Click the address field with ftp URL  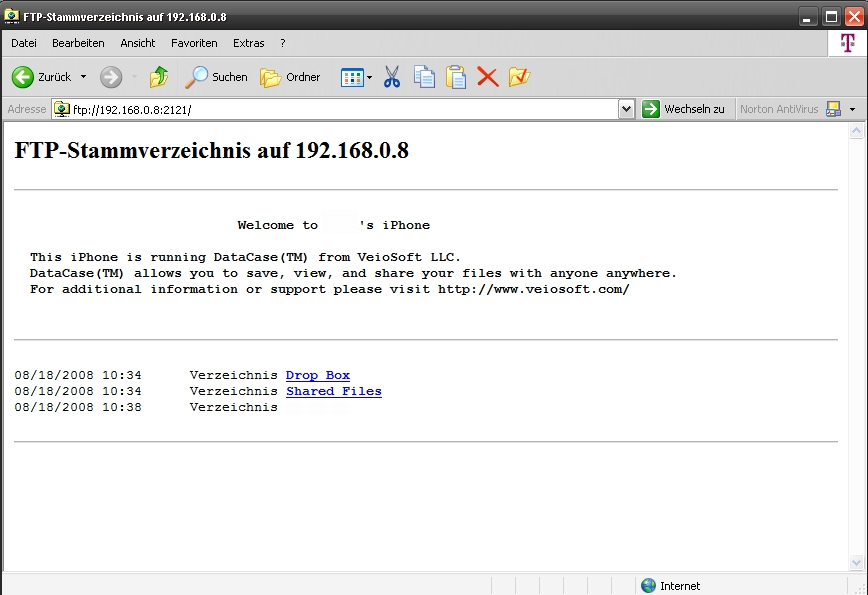[340, 109]
